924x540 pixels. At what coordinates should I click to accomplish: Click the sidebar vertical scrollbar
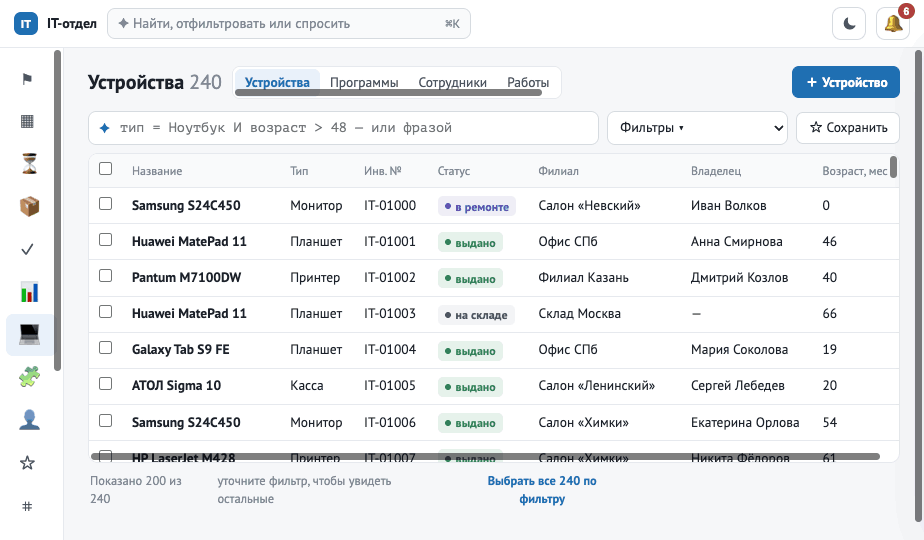(x=57, y=210)
